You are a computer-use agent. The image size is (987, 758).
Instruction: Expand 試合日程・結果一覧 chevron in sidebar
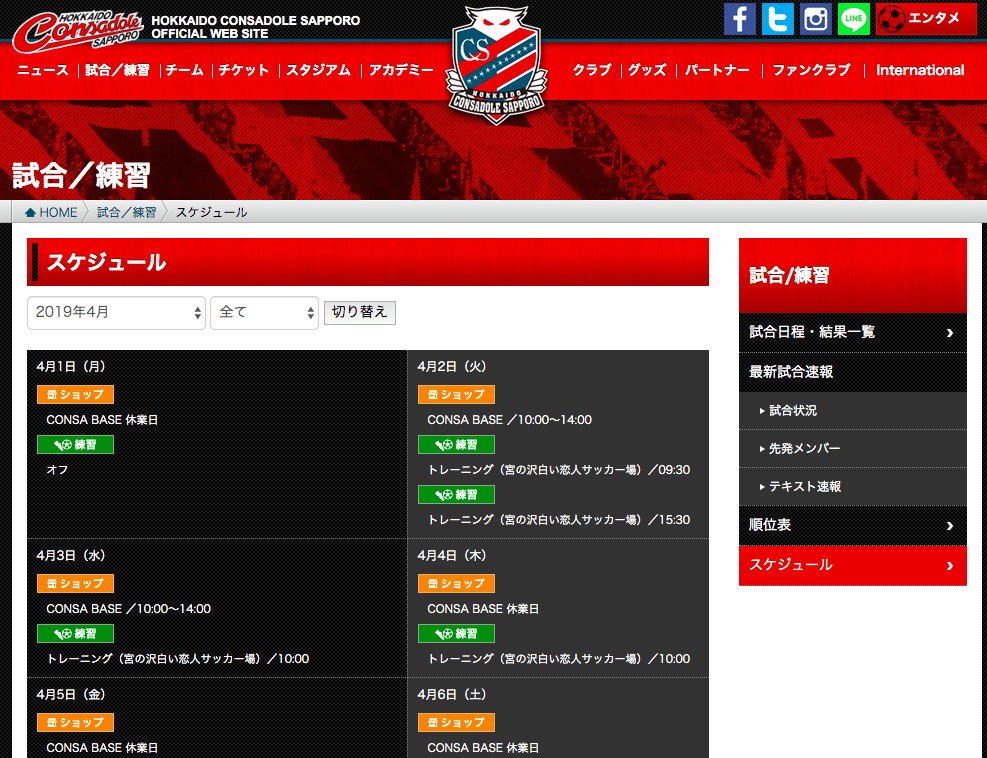tap(950, 332)
